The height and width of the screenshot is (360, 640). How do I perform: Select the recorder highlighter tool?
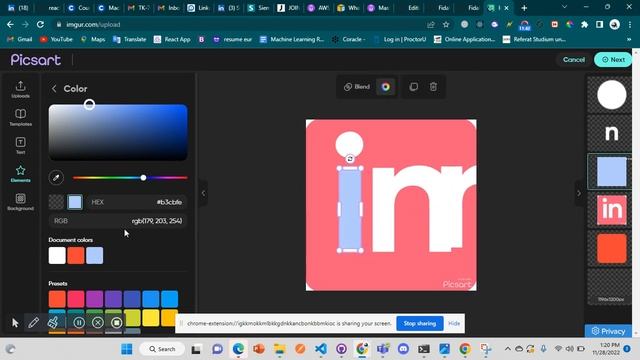[x=53, y=322]
